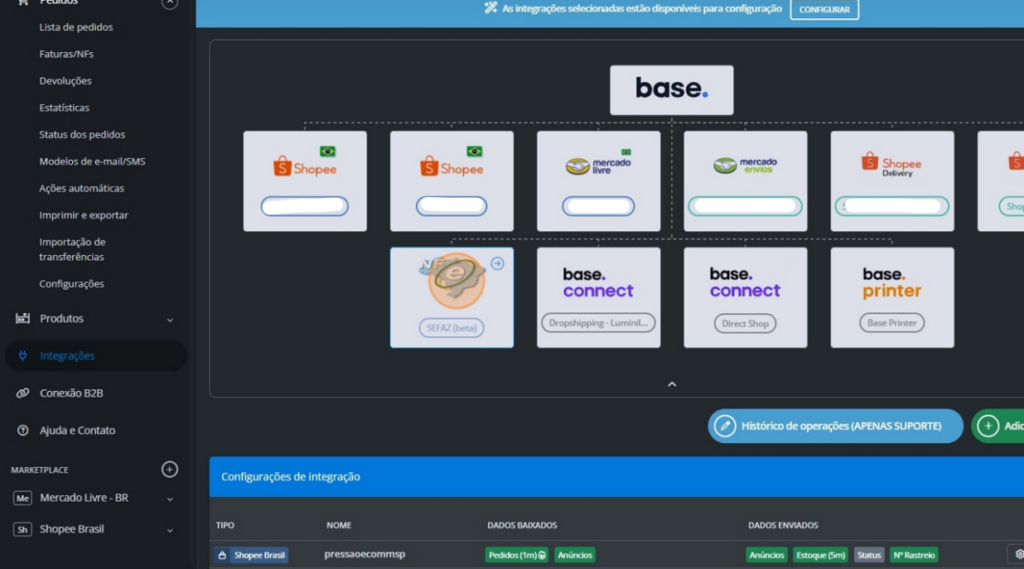Click base.connect logo on Direct Shop card

[745, 282]
